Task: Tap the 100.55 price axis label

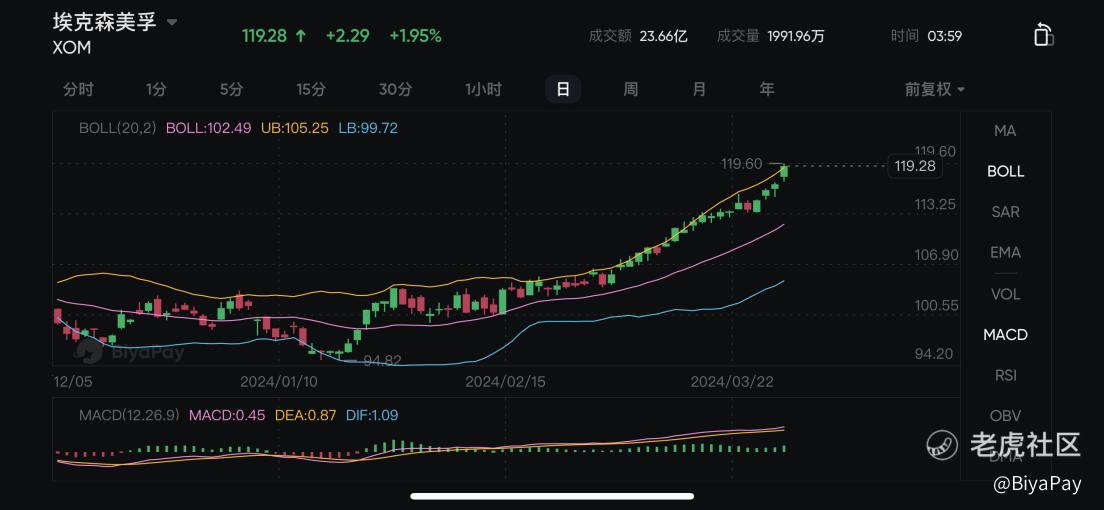Action: coord(936,306)
